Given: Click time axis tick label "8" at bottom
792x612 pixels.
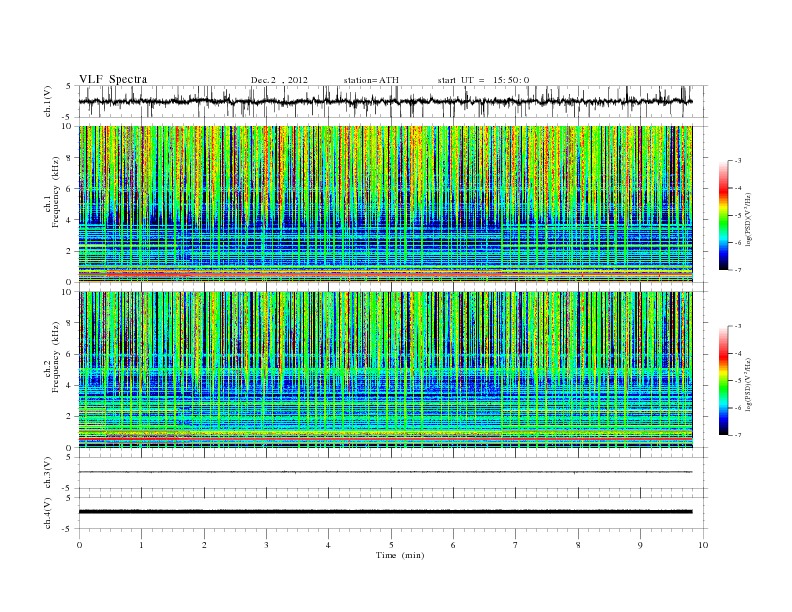Looking at the screenshot, I should click(x=578, y=545).
